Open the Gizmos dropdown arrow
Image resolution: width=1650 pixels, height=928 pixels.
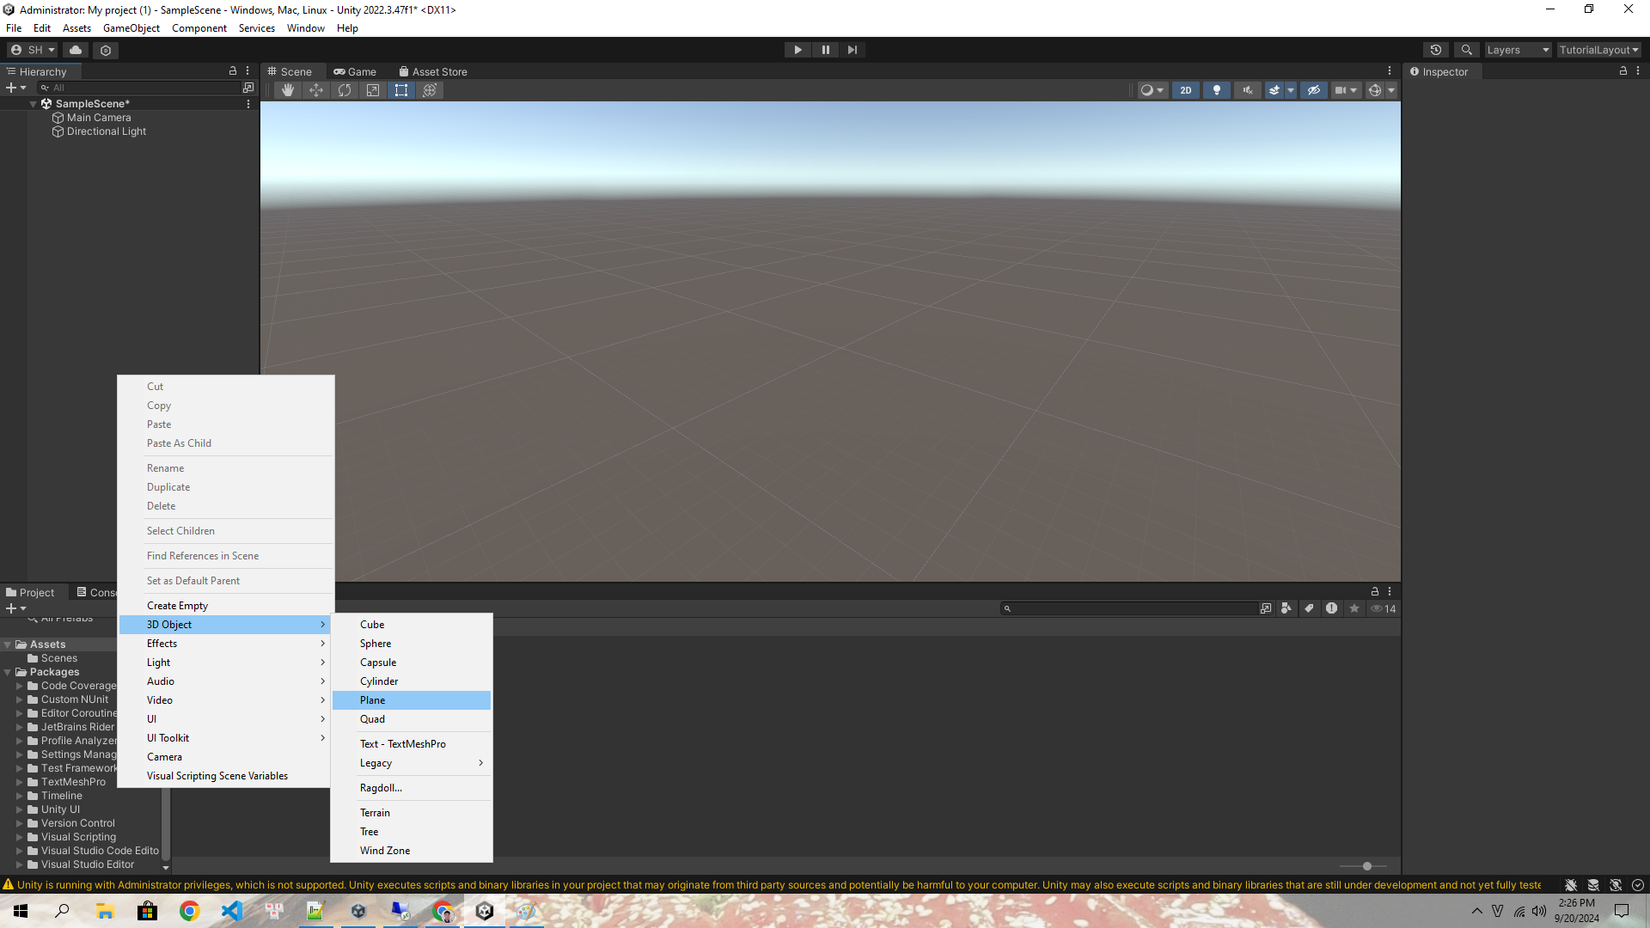pyautogui.click(x=1391, y=90)
